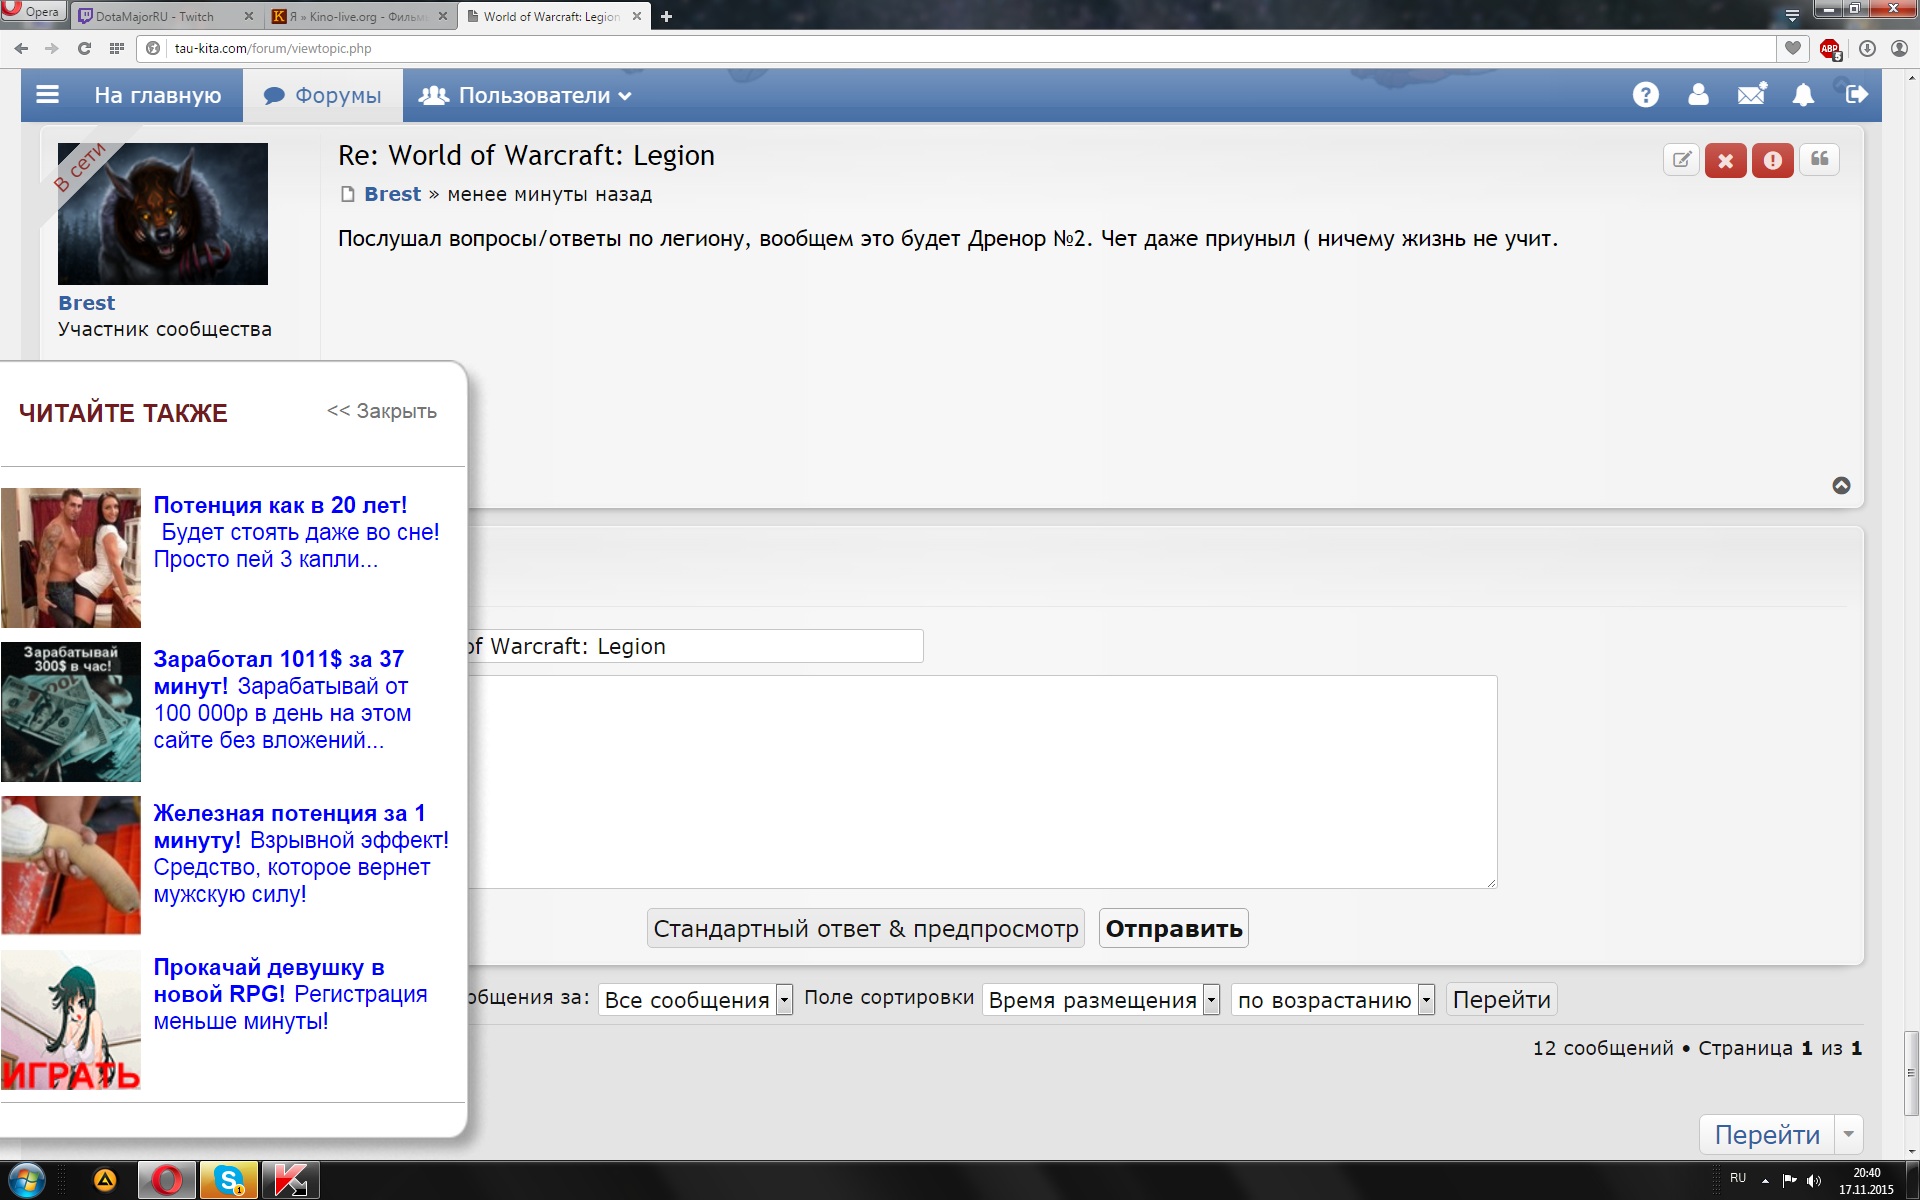The image size is (1920, 1200).
Task: Open the Windows Start button
Action: pyautogui.click(x=26, y=1180)
